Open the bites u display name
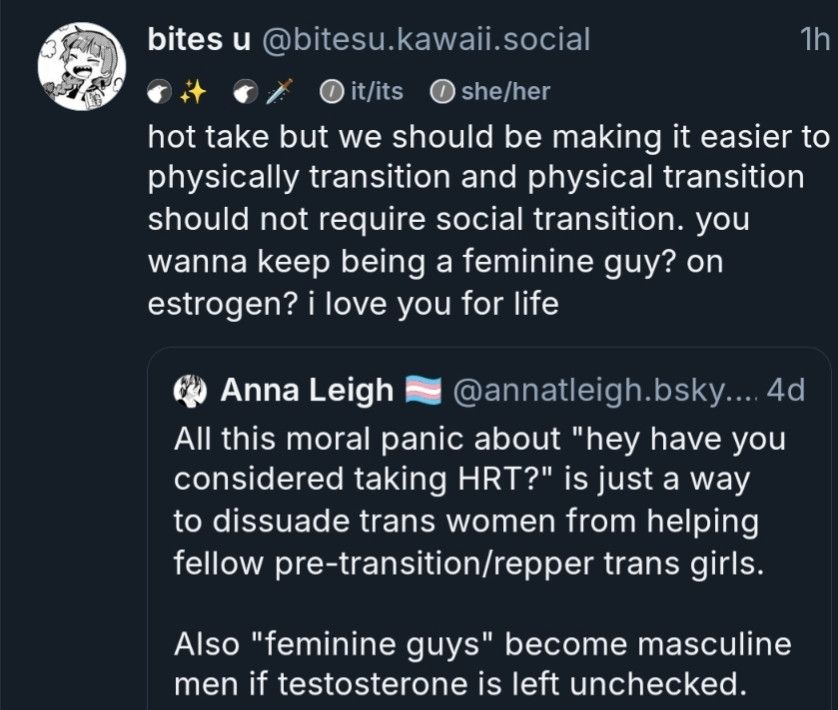 pos(199,39)
